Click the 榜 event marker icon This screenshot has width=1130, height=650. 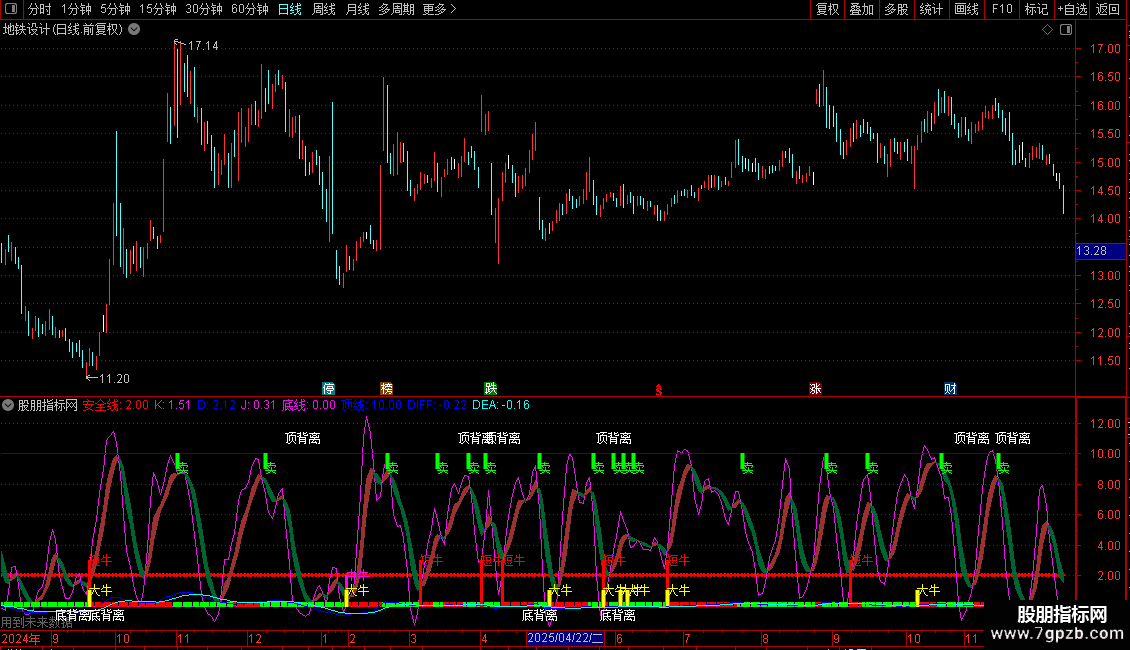(386, 388)
